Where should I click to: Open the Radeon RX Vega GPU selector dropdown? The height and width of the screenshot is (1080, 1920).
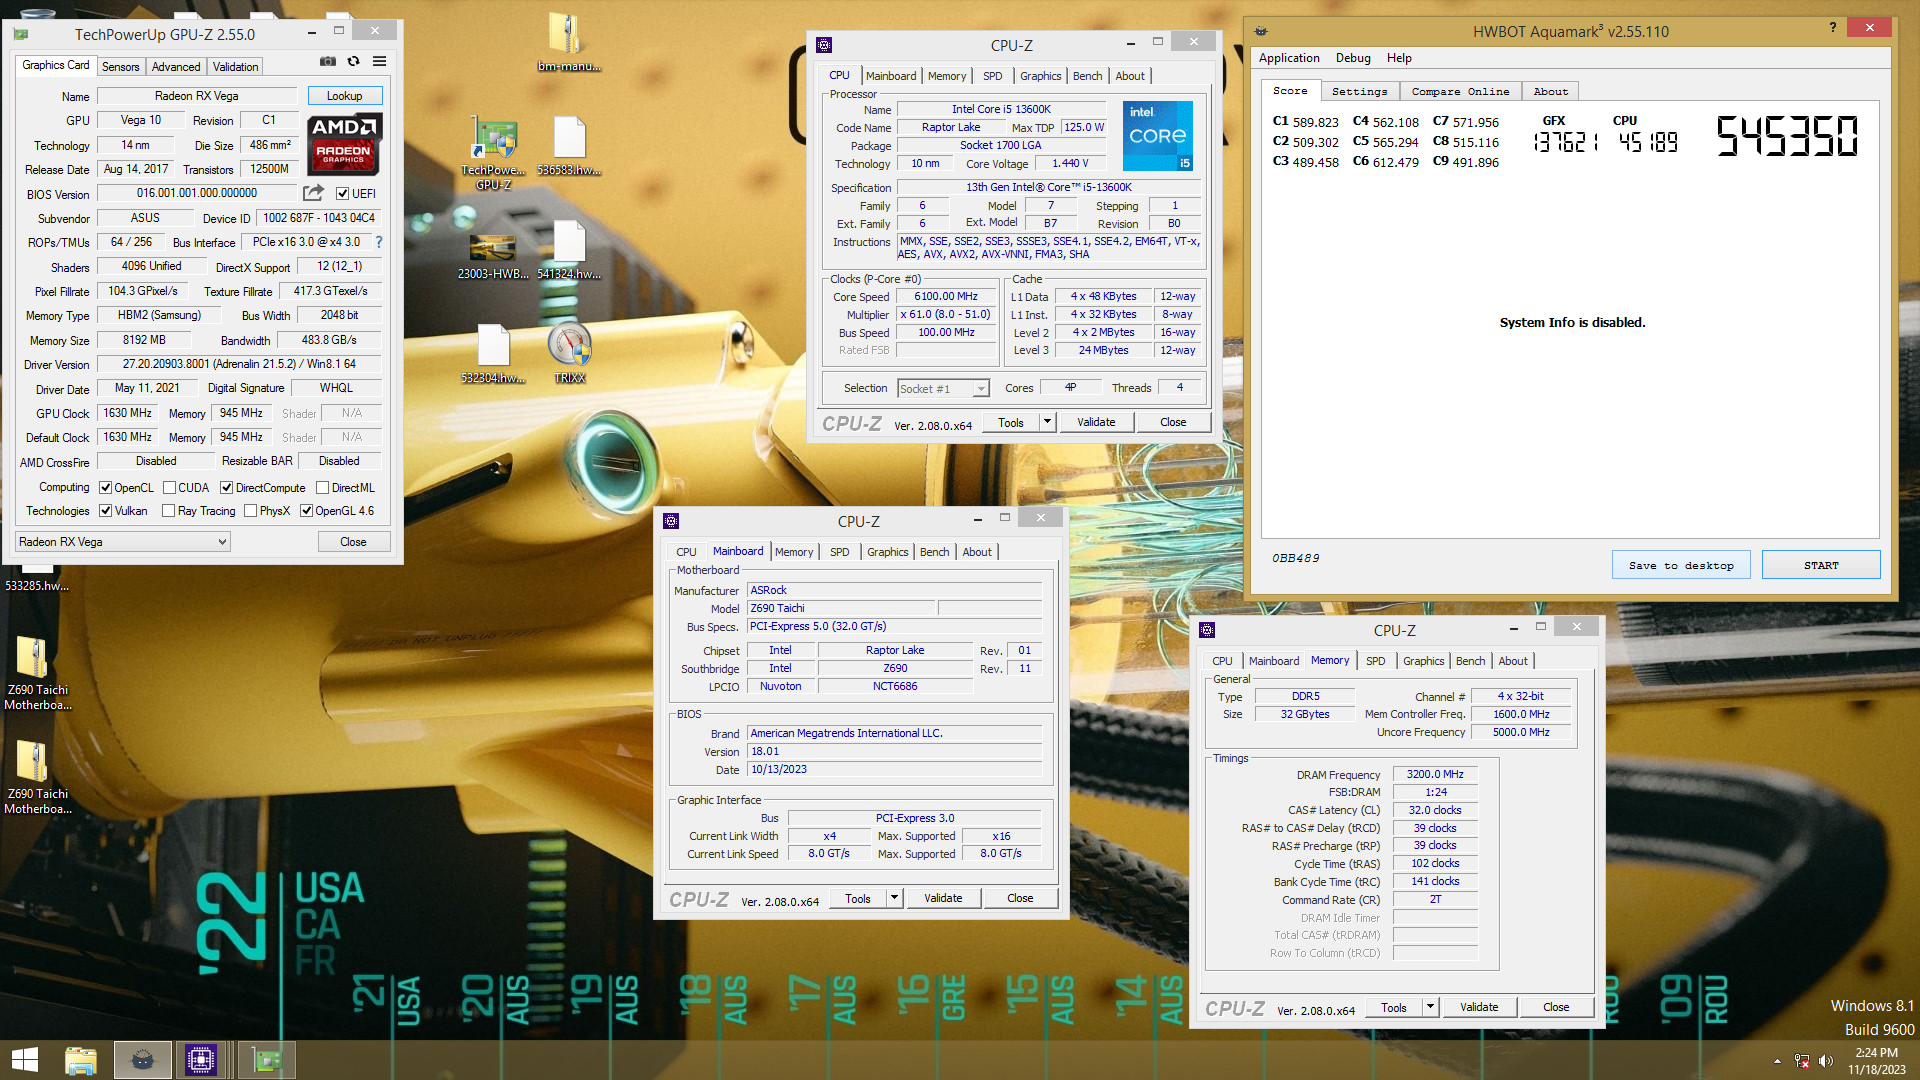(x=123, y=542)
